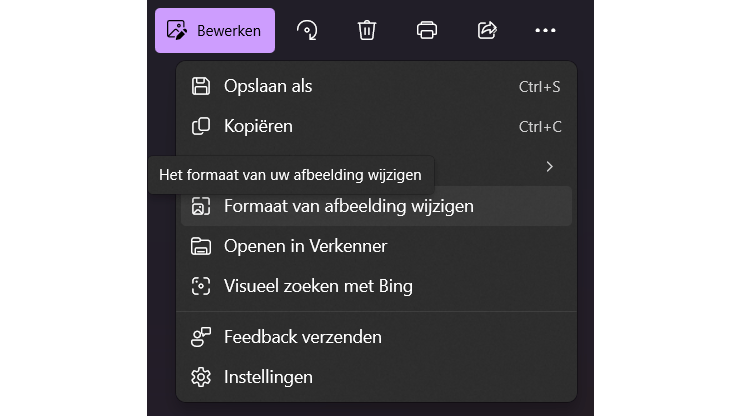Viewport: 740px width, 416px height.
Task: Select Formaat van afbeelding wijzigen
Action: [349, 206]
